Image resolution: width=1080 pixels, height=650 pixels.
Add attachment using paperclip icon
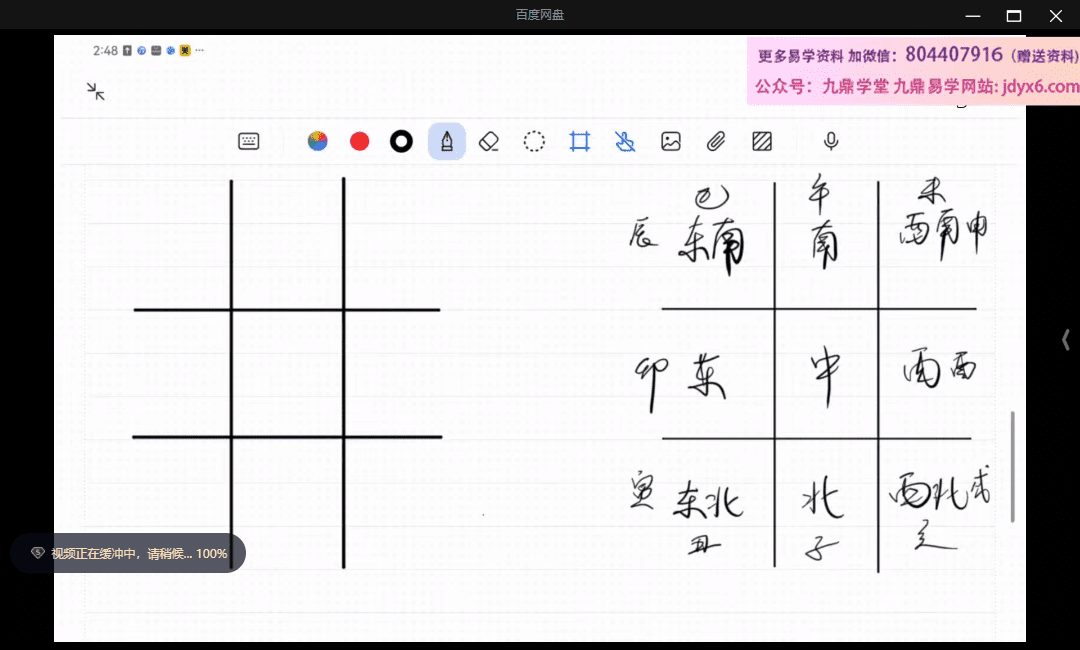(x=716, y=142)
